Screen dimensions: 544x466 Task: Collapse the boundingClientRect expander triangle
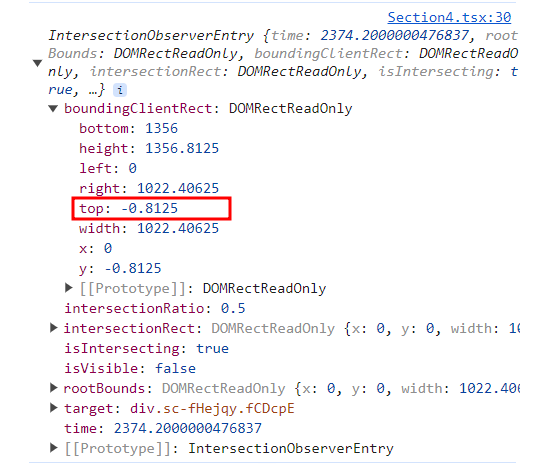(53, 109)
